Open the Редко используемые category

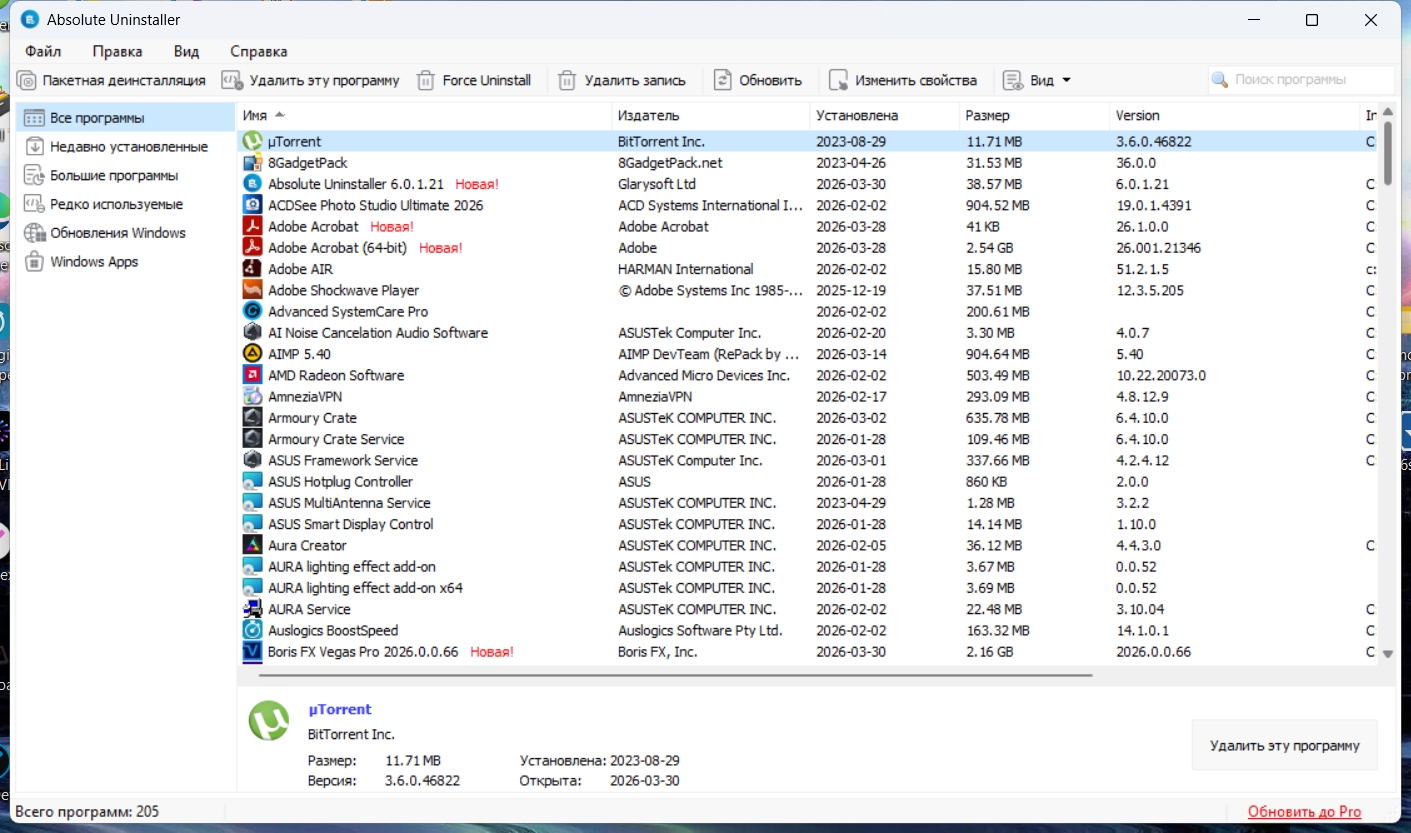tap(126, 204)
